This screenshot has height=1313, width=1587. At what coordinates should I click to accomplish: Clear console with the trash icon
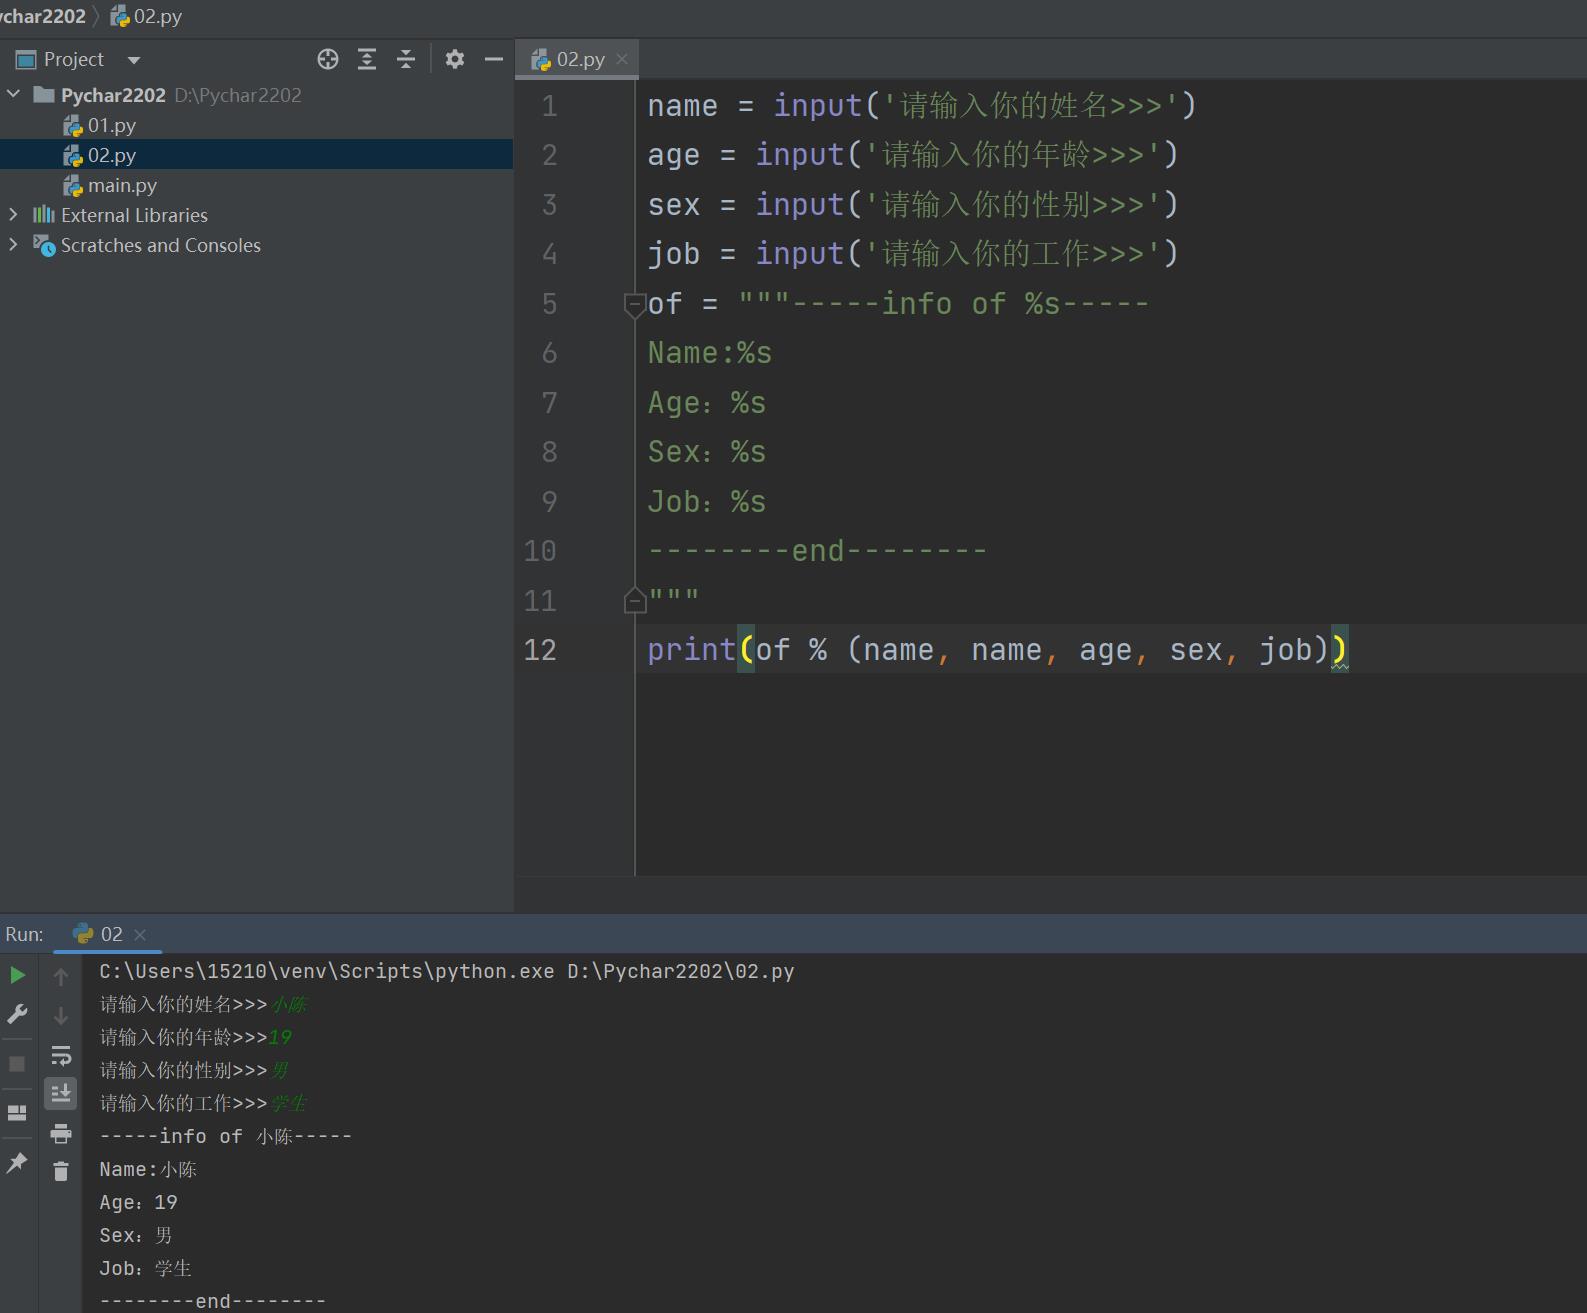click(x=61, y=1171)
